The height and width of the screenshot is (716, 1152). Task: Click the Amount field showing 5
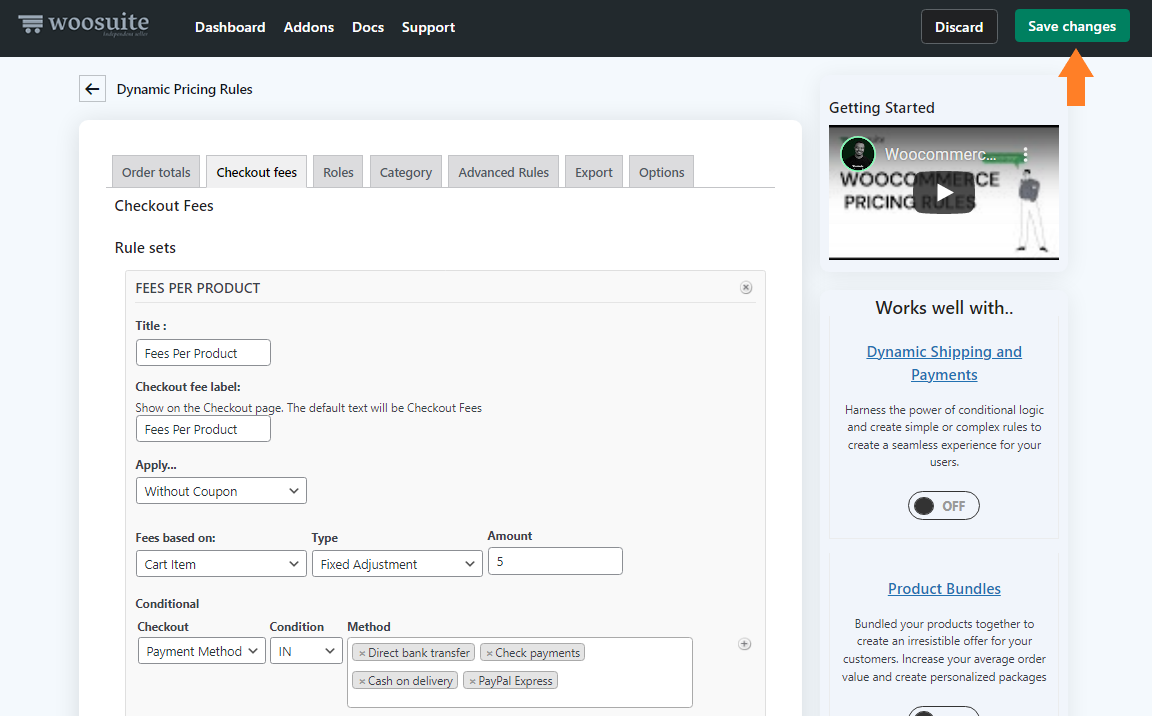[x=555, y=561]
